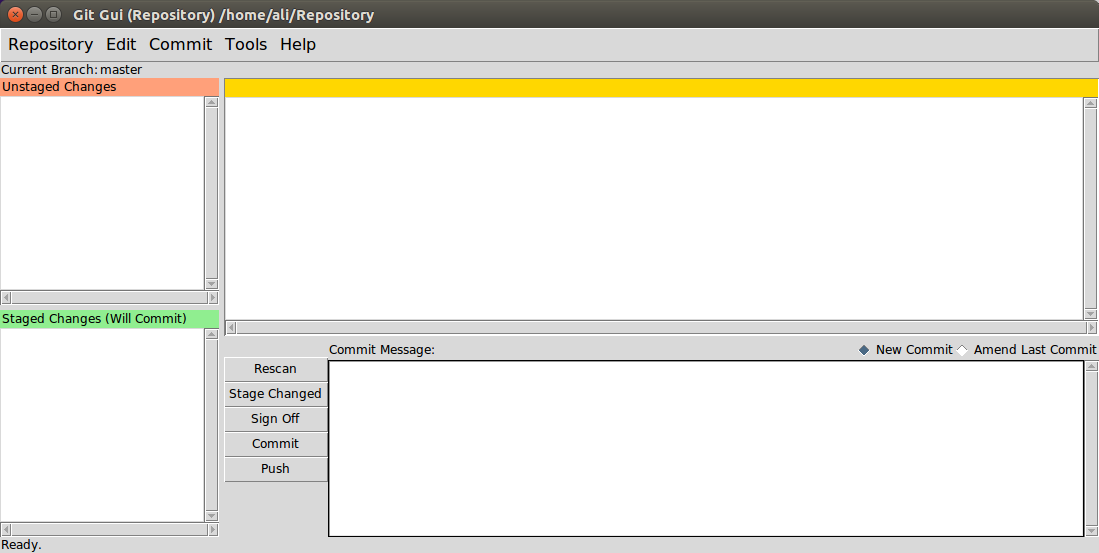This screenshot has height=553, width=1099.
Task: Click up arrow of diff pane scrollbar
Action: click(x=1091, y=103)
